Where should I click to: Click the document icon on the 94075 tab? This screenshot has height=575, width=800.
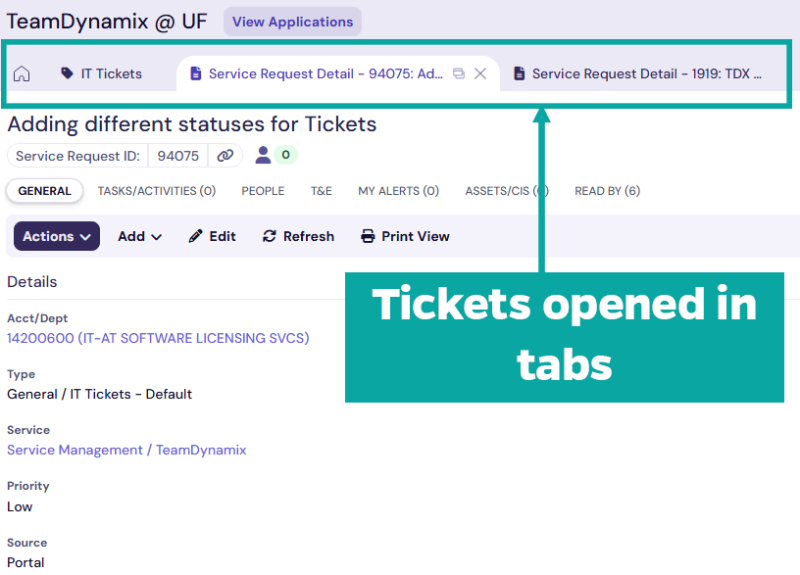[195, 73]
